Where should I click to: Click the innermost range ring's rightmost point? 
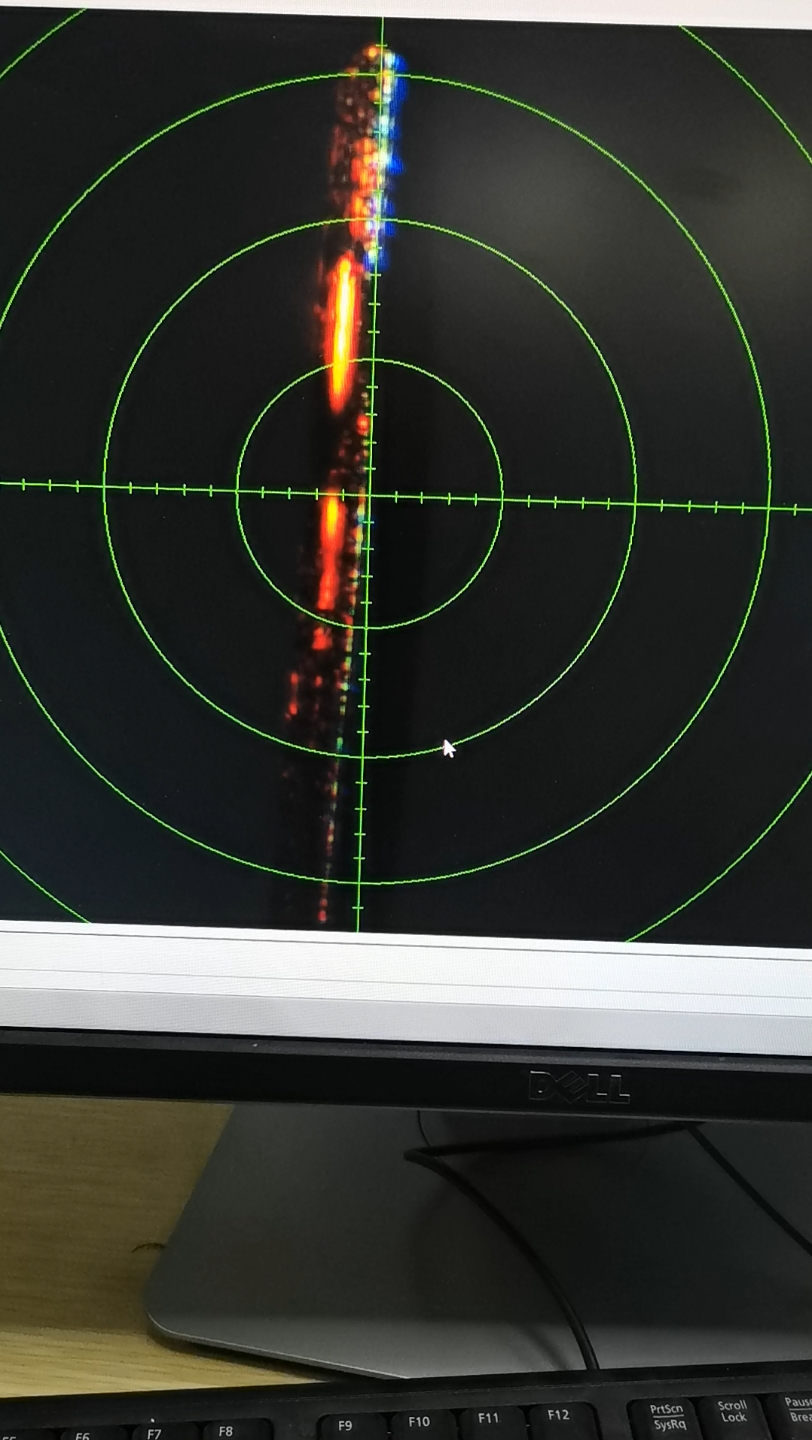pos(502,499)
